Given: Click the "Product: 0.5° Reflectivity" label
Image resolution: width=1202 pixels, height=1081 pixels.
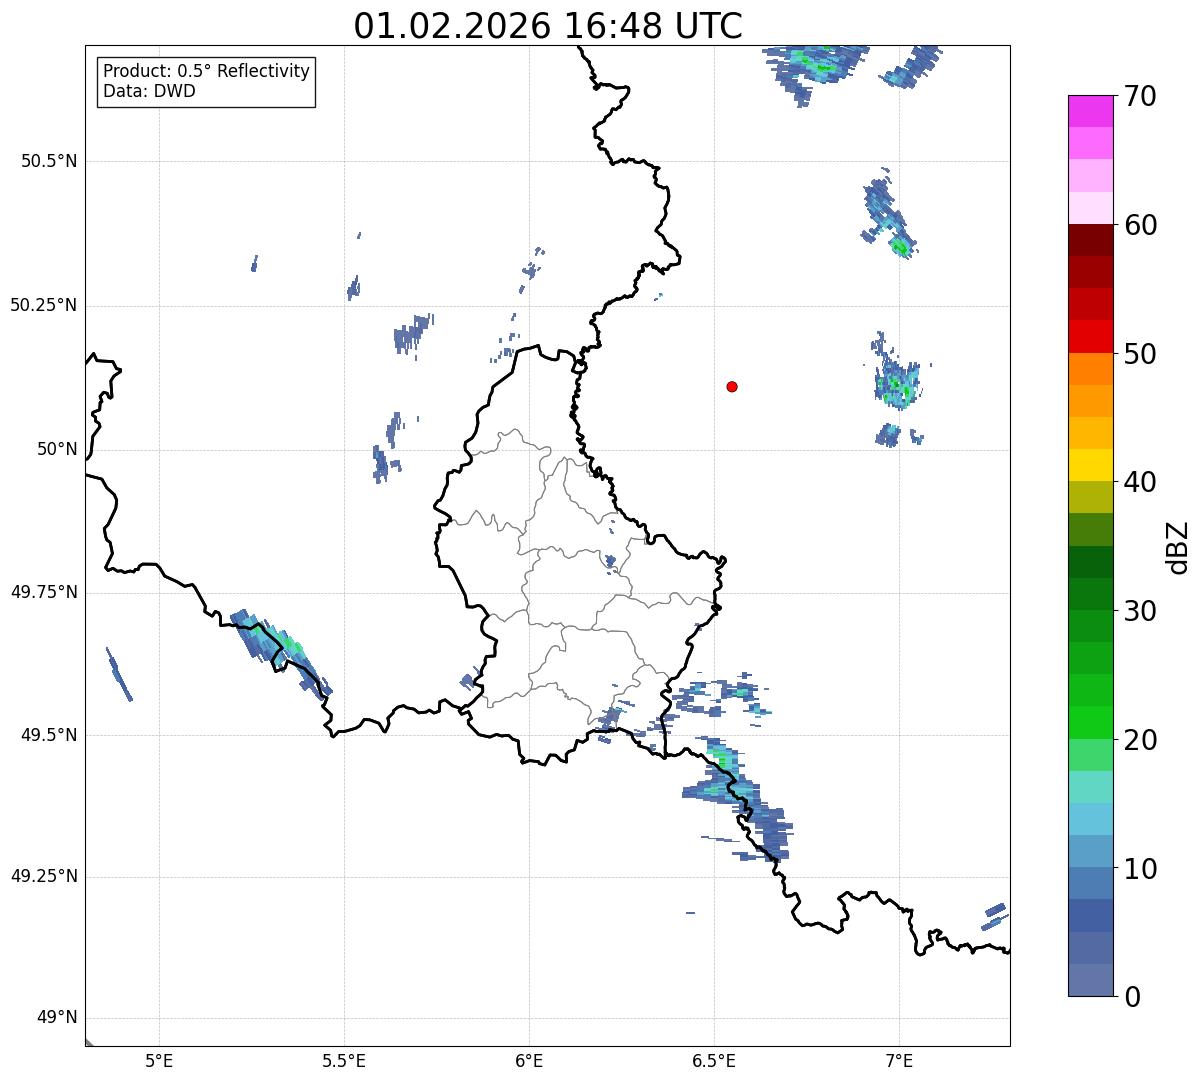Looking at the screenshot, I should click(206, 72).
